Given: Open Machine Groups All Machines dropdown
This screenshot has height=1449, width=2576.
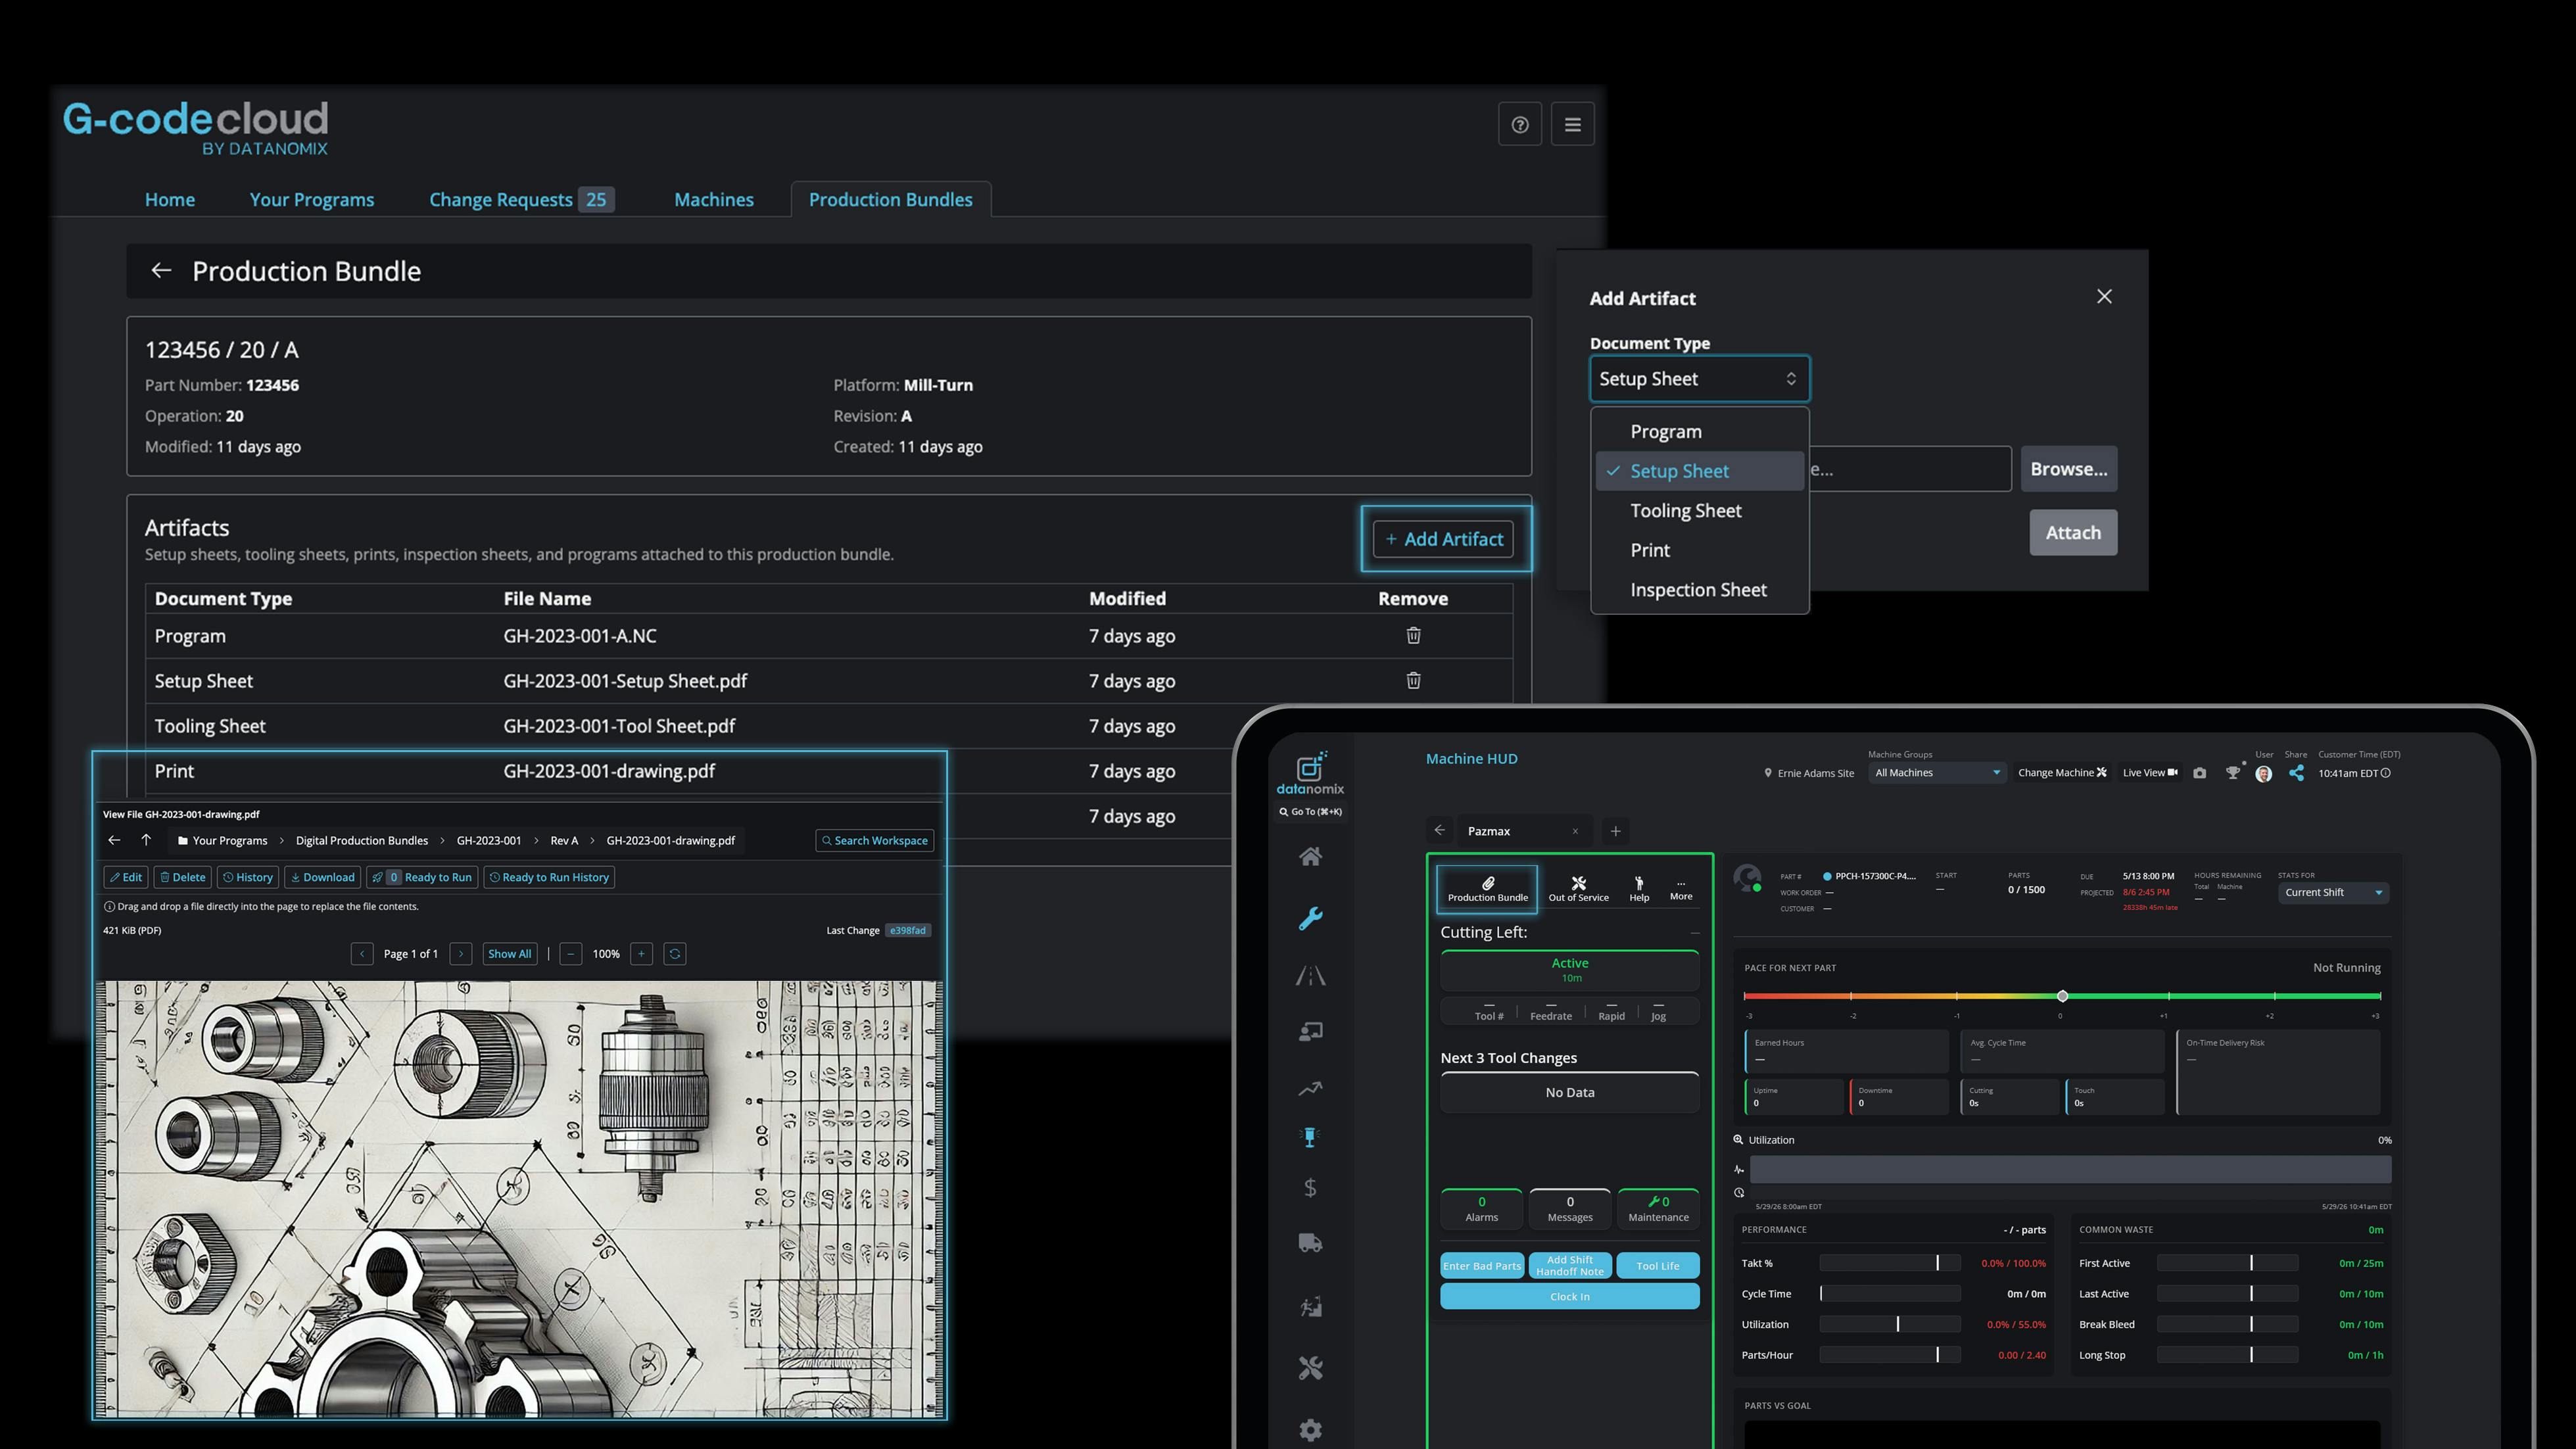Looking at the screenshot, I should (1937, 773).
